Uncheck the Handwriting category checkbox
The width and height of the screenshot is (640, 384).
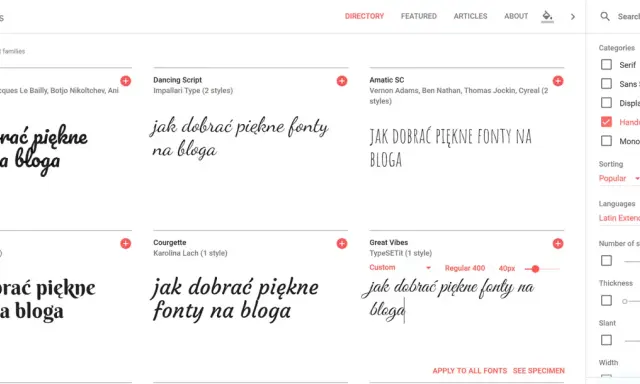(x=606, y=122)
